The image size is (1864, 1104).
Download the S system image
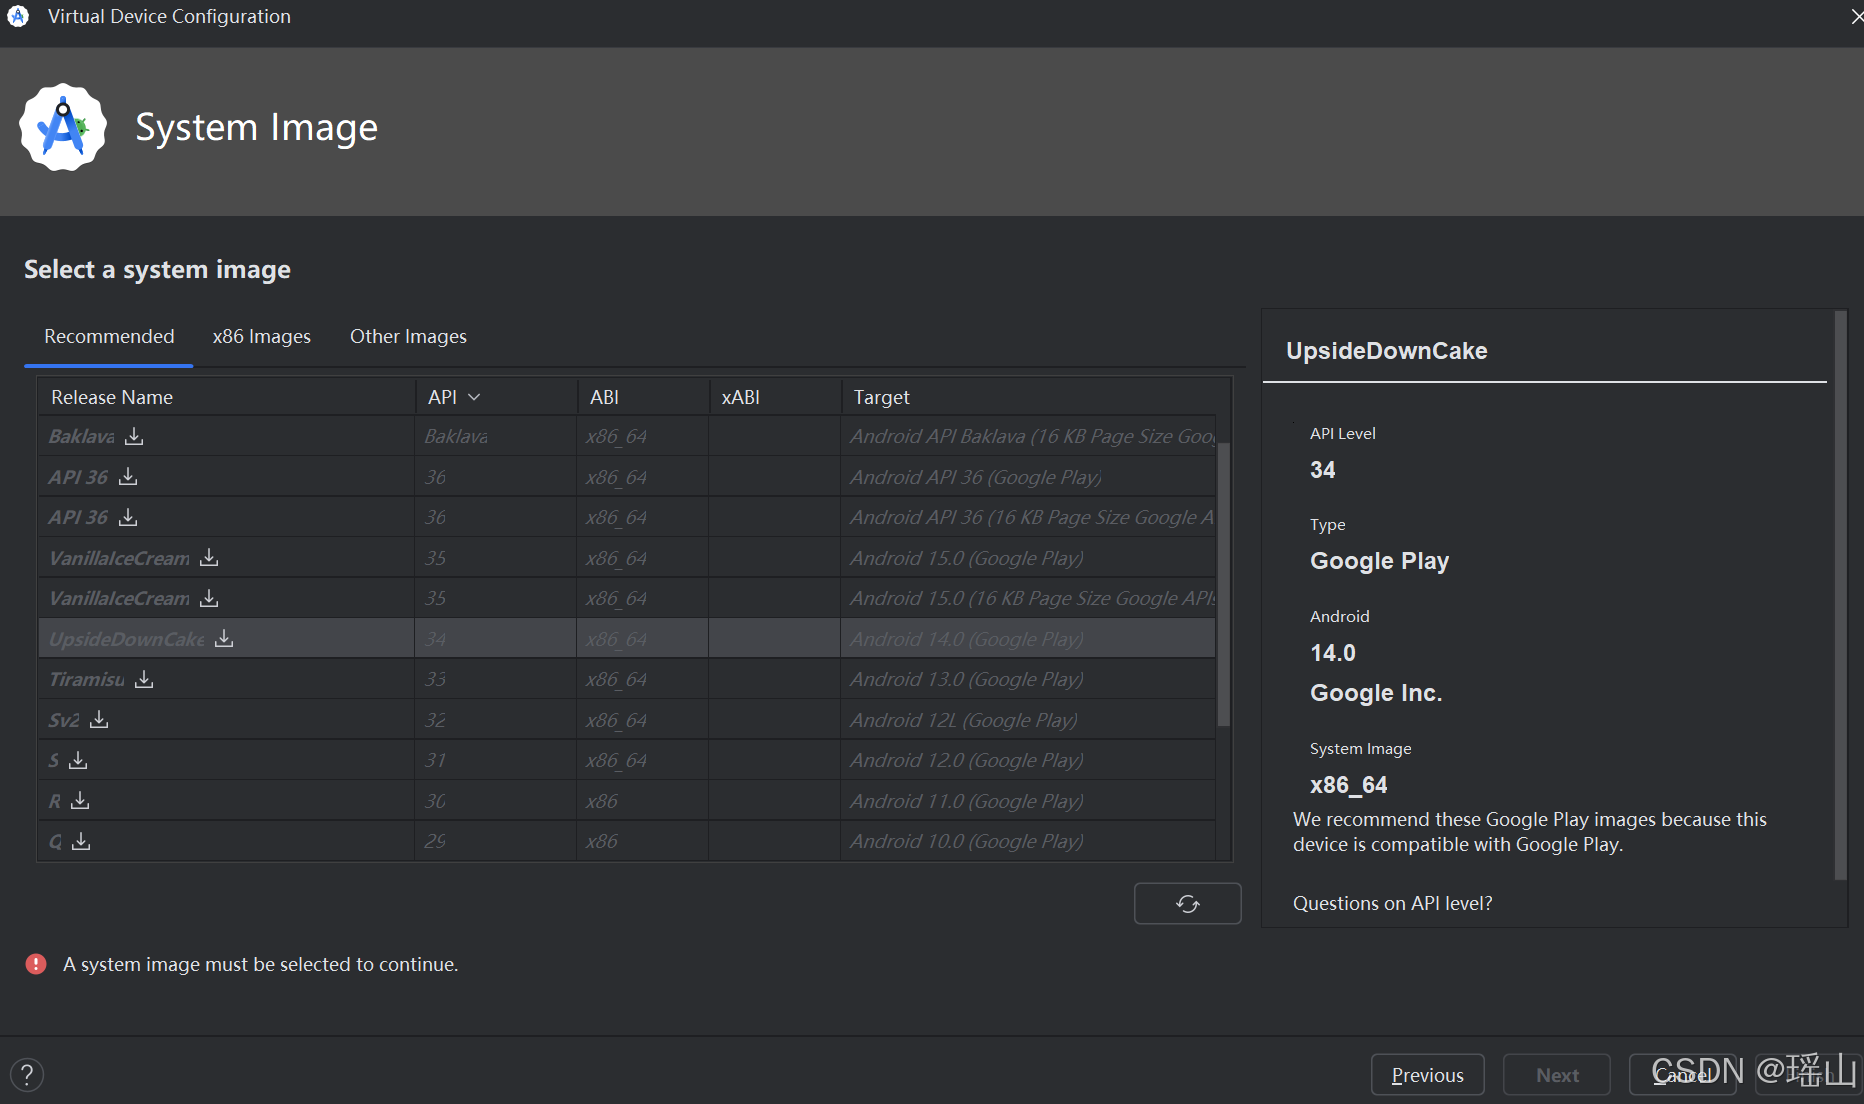(x=78, y=760)
